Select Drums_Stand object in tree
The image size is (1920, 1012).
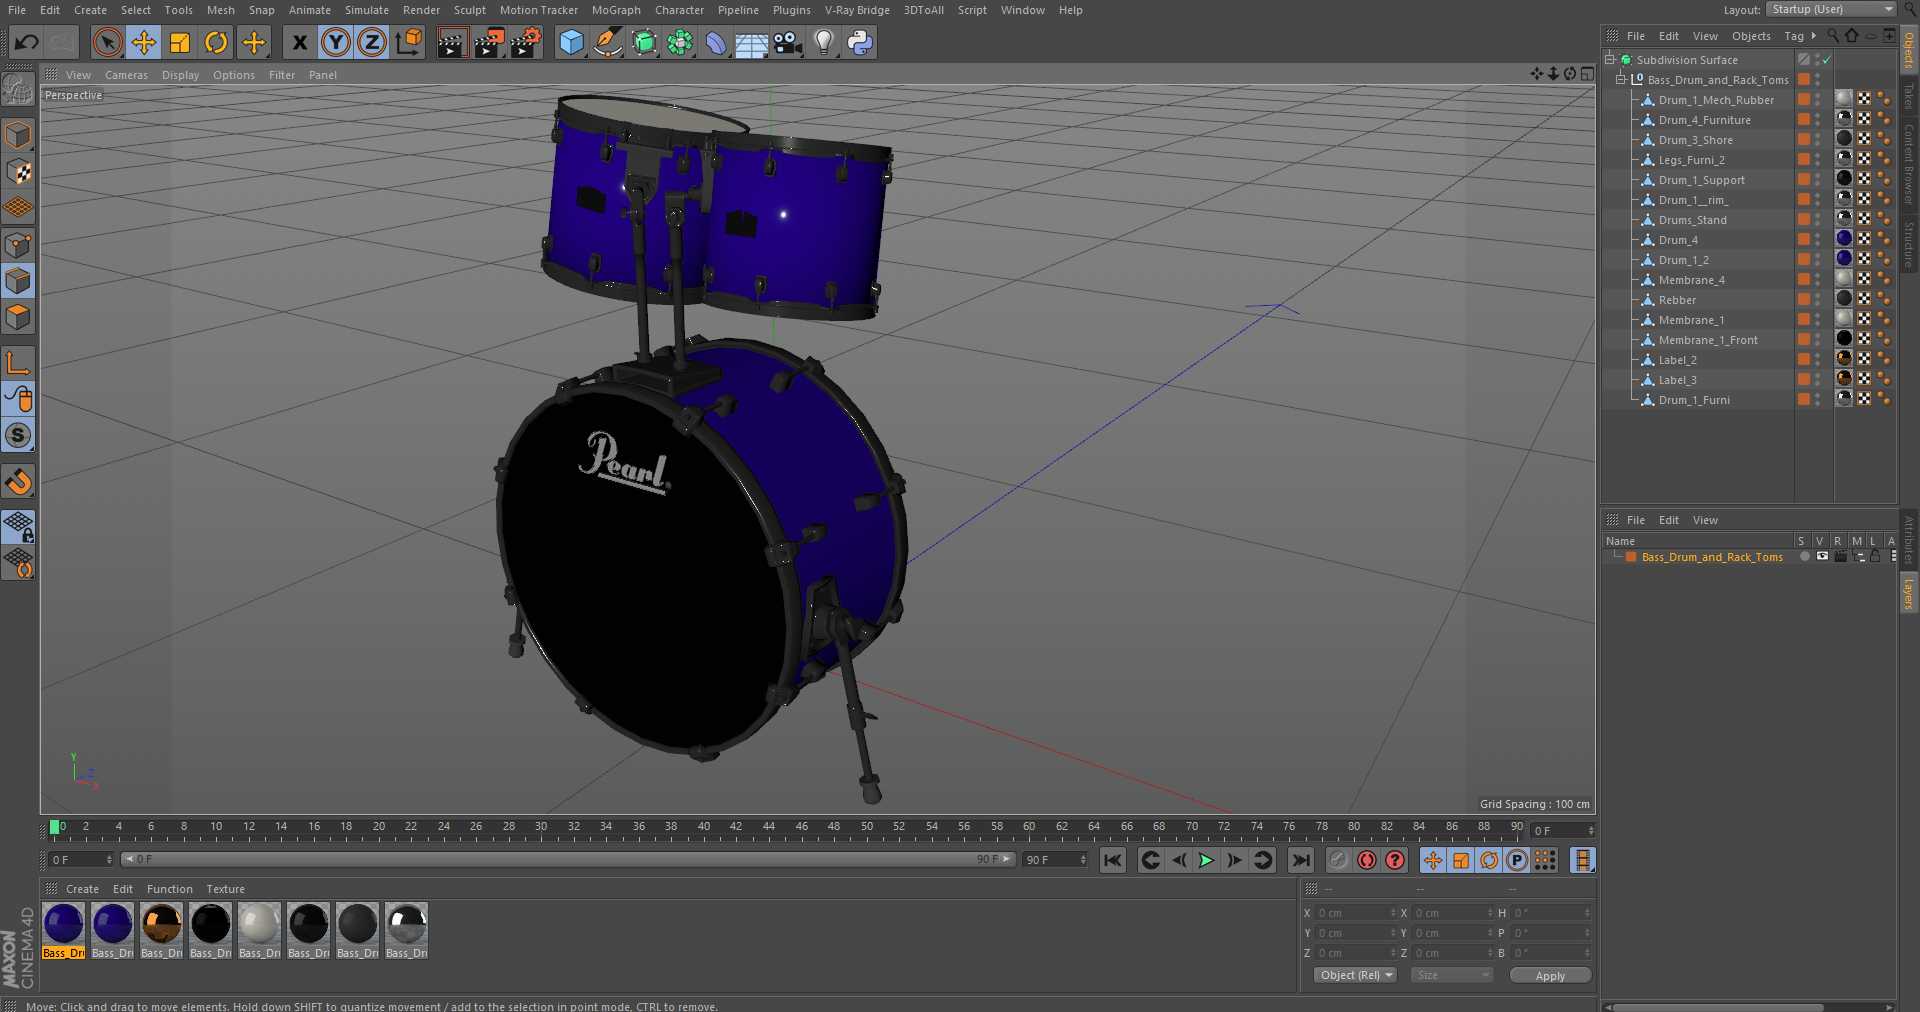click(x=1692, y=220)
